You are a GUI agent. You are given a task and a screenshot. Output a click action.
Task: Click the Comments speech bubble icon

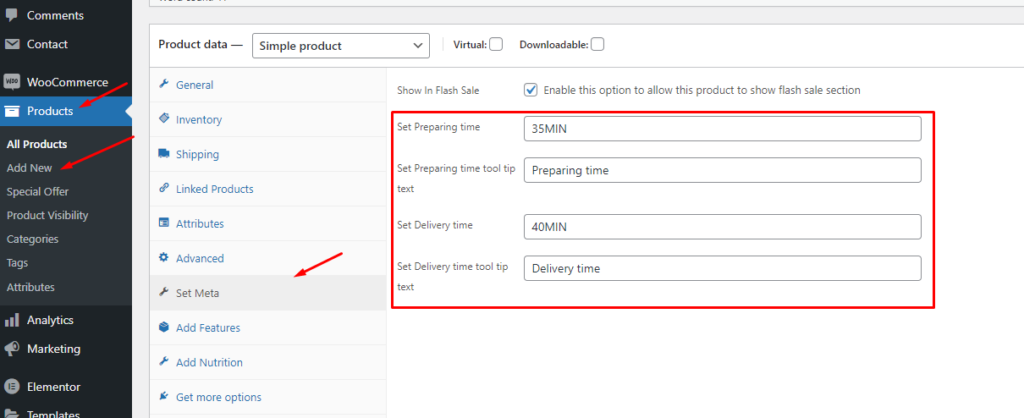coord(12,16)
